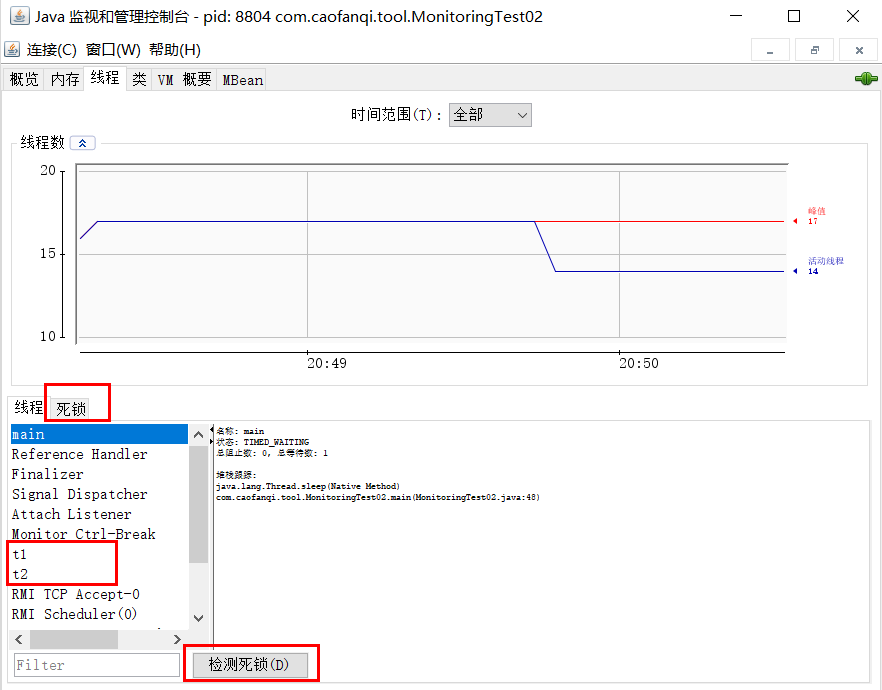This screenshot has width=882, height=690.
Task: Click the horizontal scrollbar right arrow
Action: click(x=178, y=639)
